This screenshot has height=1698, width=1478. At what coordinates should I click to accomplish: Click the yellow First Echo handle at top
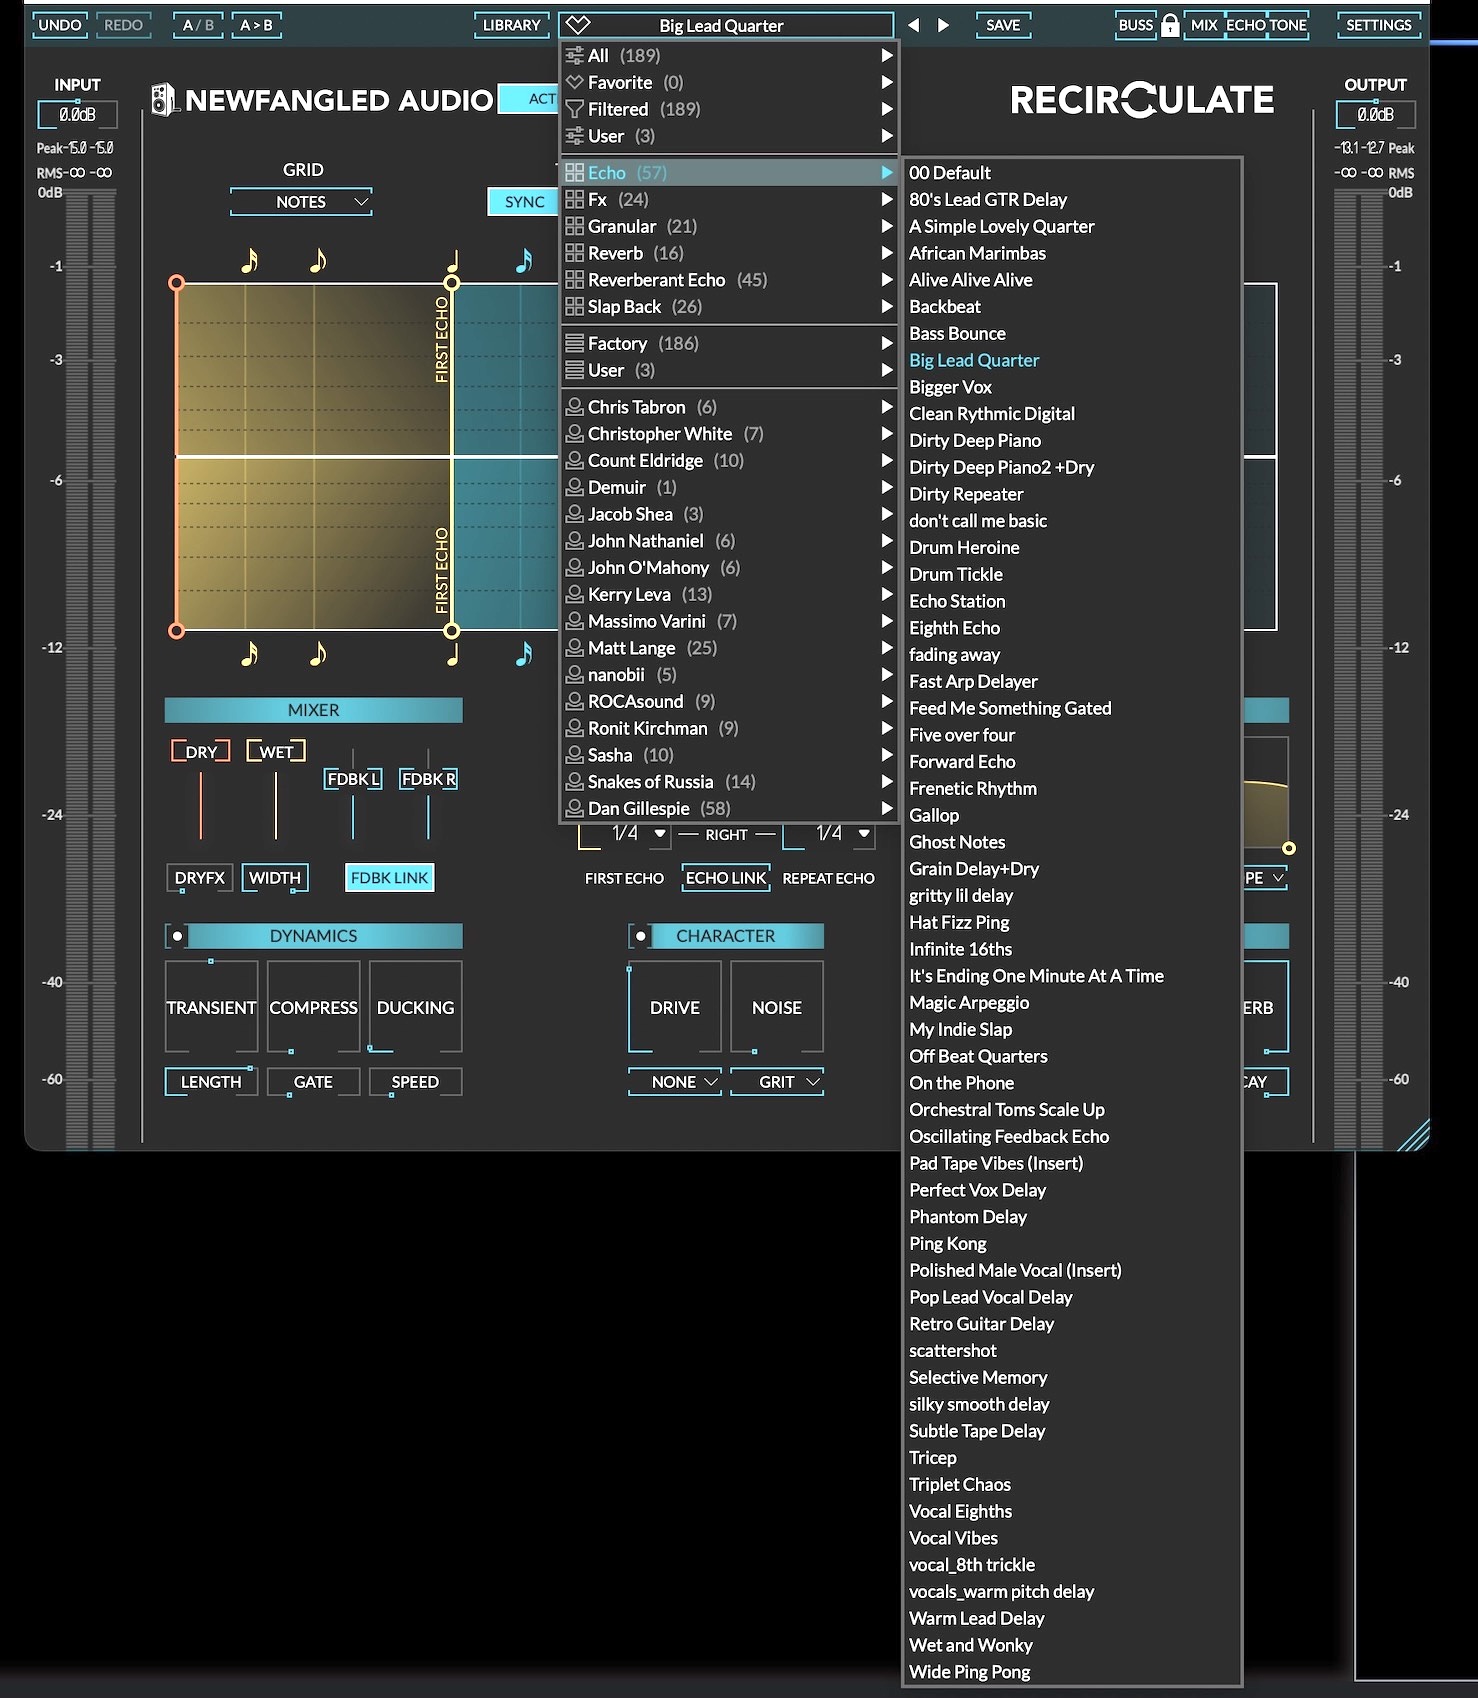point(452,283)
